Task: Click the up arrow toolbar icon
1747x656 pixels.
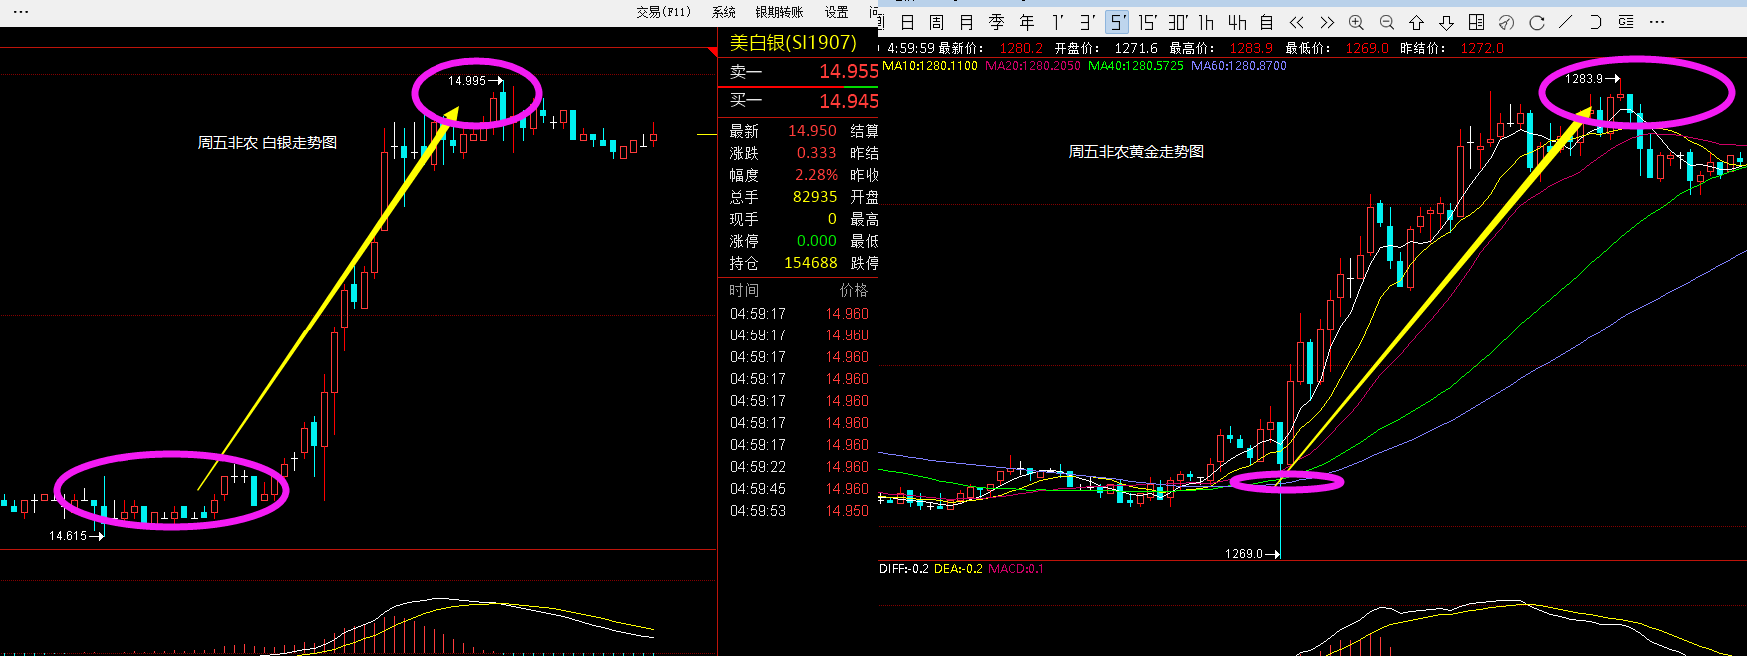Action: click(x=1416, y=22)
